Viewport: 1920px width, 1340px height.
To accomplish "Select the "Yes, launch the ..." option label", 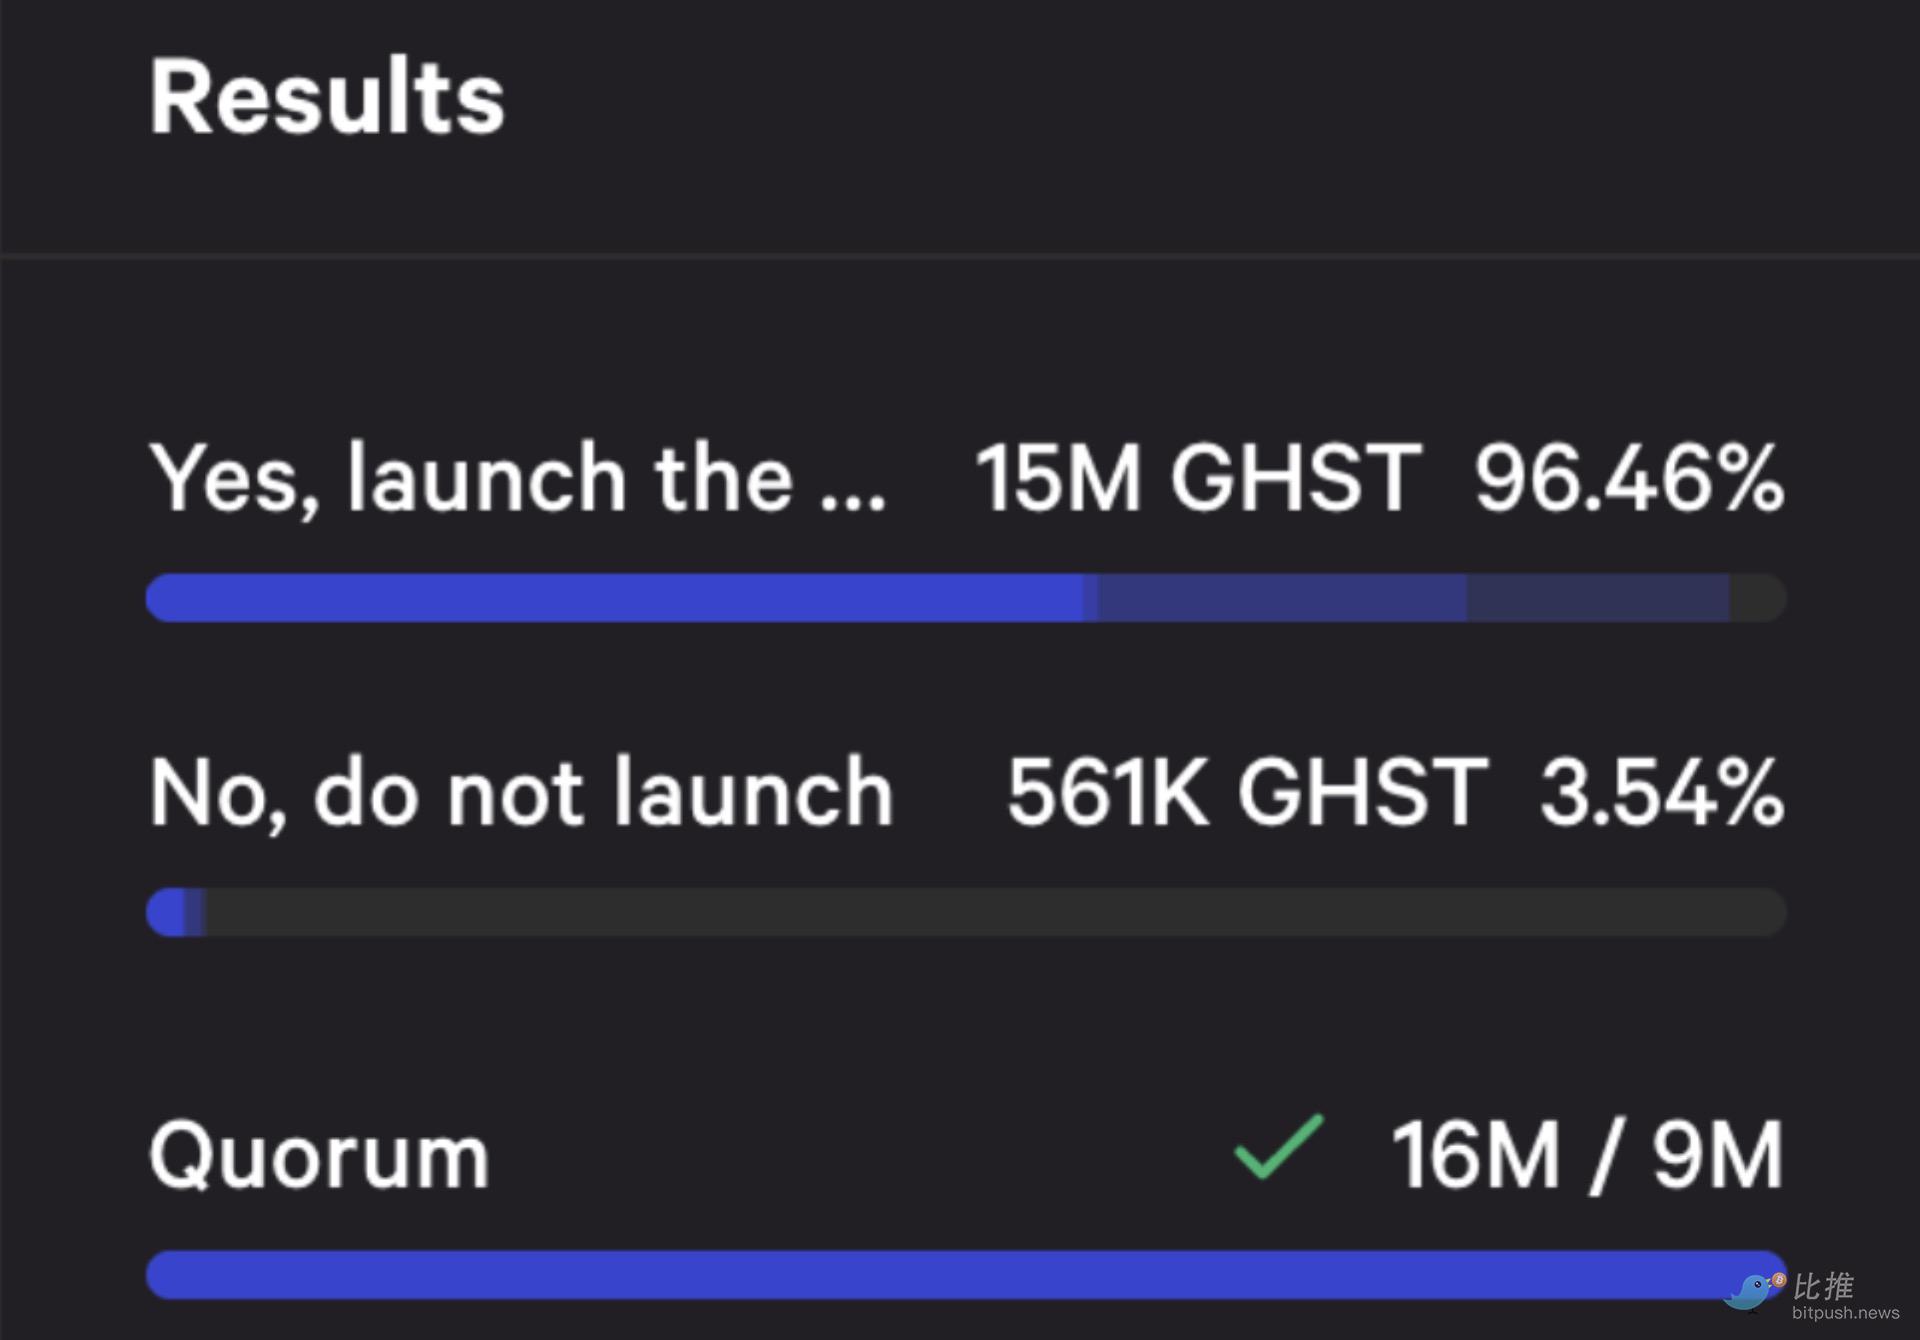I will (x=517, y=479).
